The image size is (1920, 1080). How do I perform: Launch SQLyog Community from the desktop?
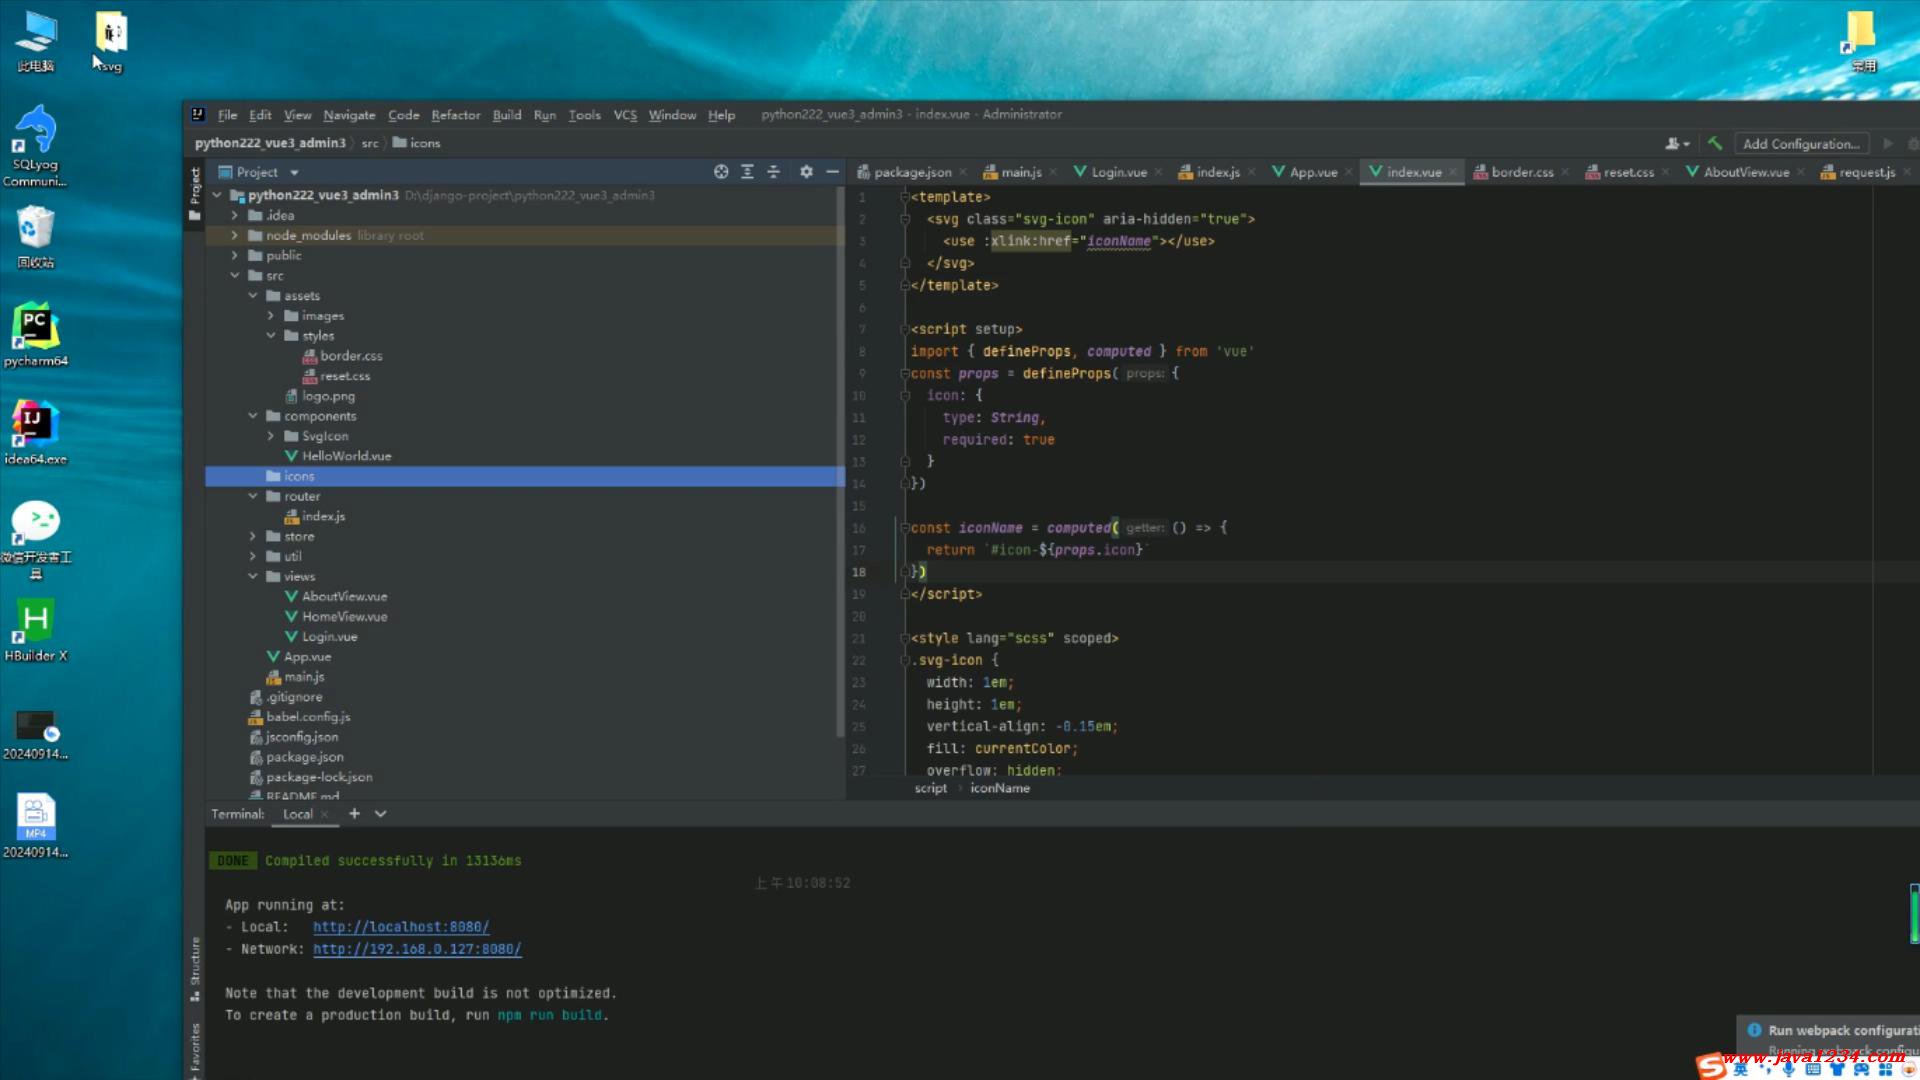tap(35, 146)
